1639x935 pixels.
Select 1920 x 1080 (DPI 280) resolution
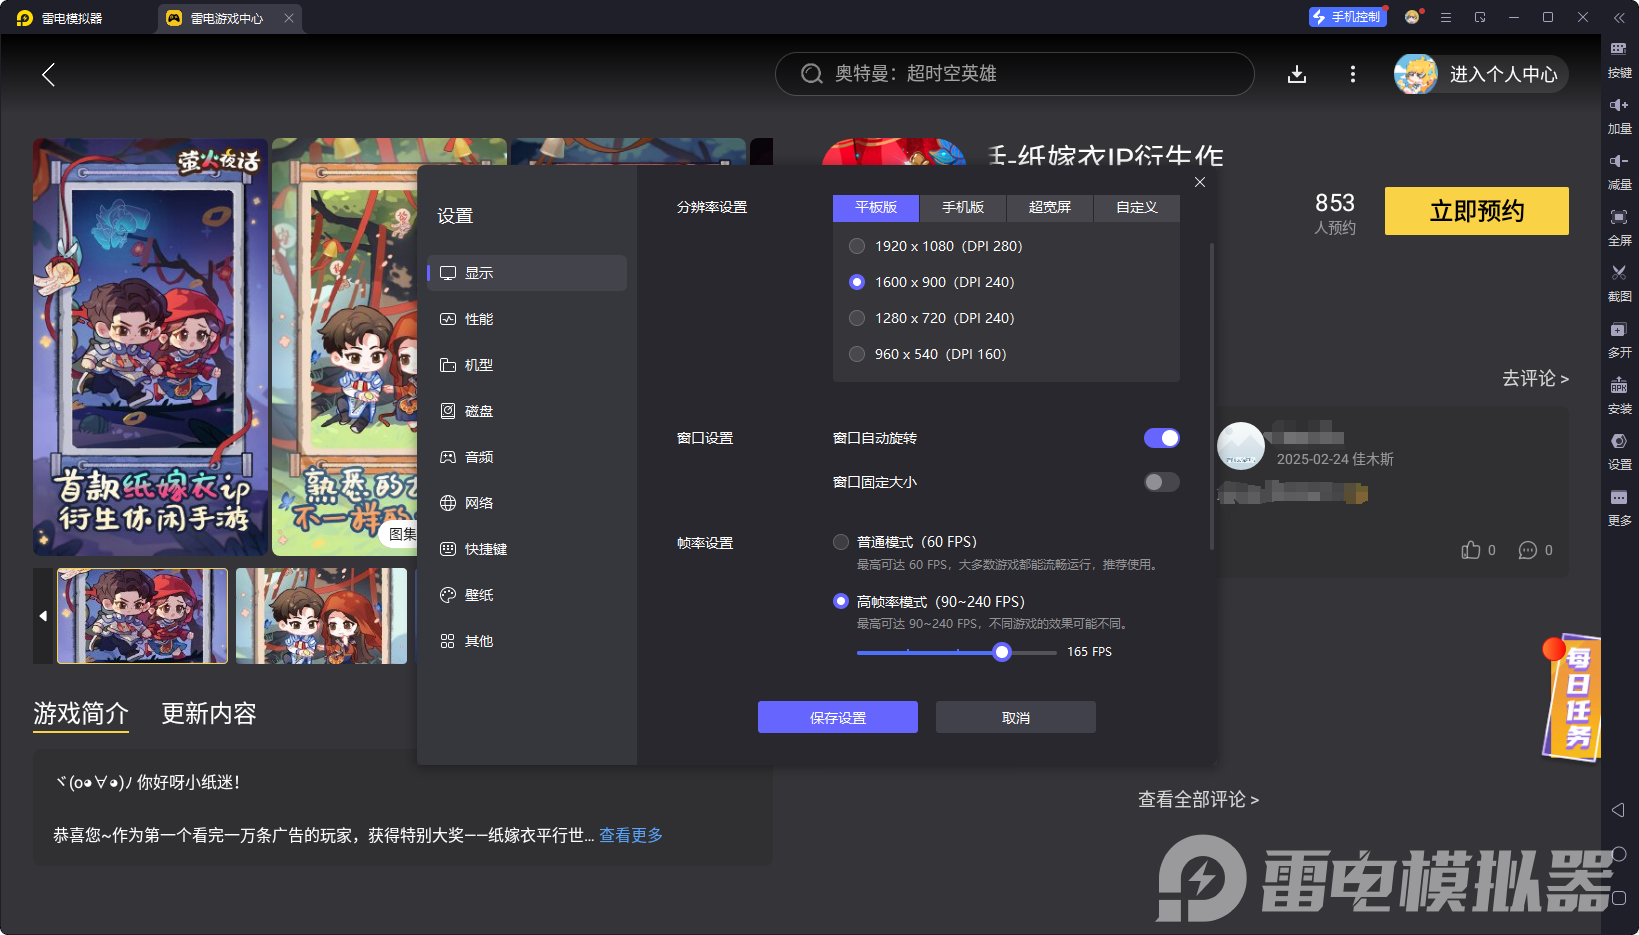[857, 246]
